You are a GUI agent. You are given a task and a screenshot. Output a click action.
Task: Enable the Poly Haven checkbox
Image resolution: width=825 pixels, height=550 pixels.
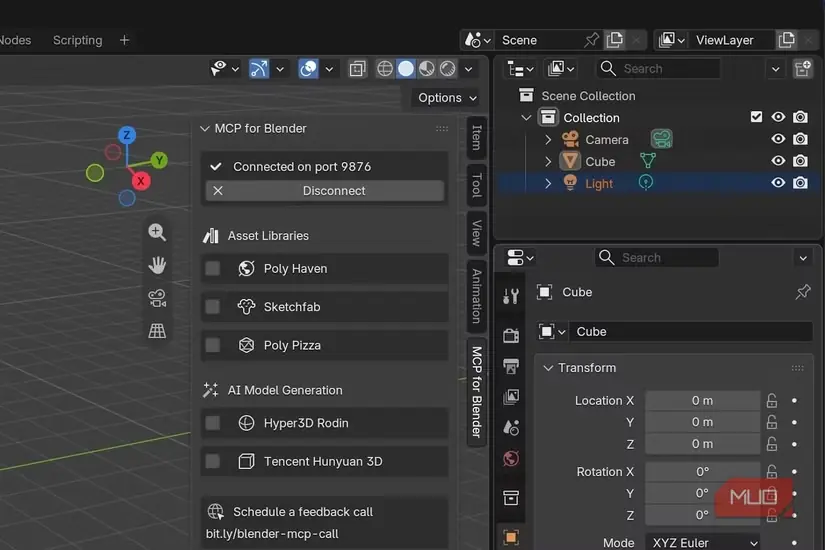(x=213, y=268)
